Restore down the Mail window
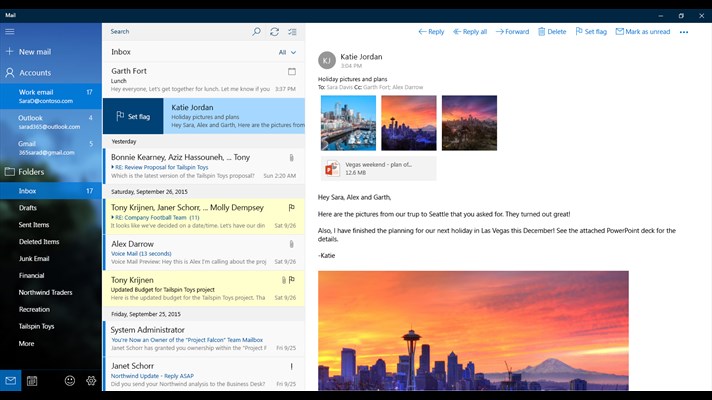 [x=681, y=15]
